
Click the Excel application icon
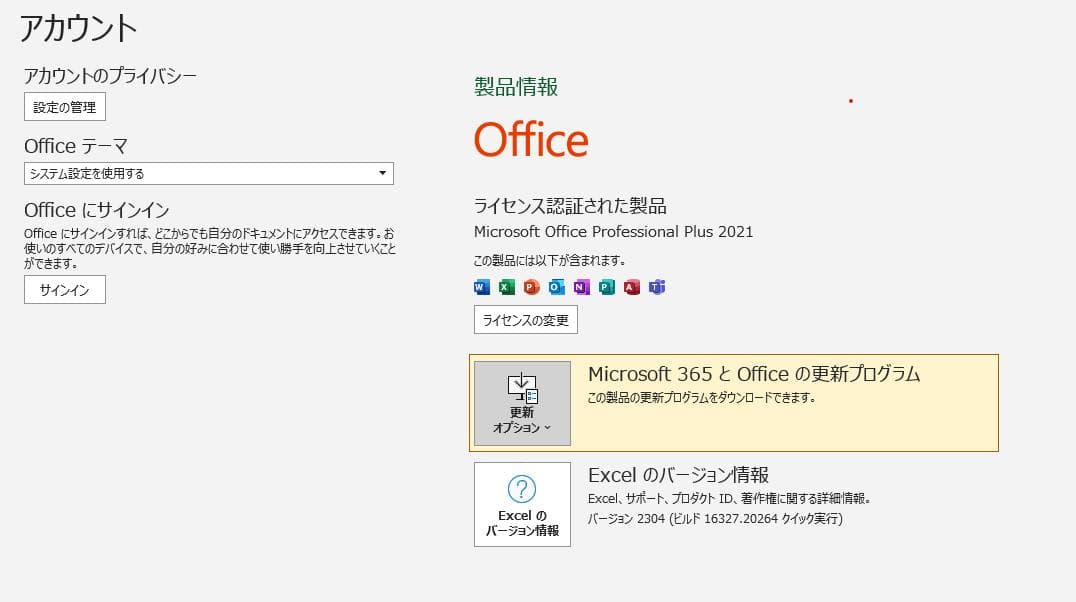click(x=505, y=287)
